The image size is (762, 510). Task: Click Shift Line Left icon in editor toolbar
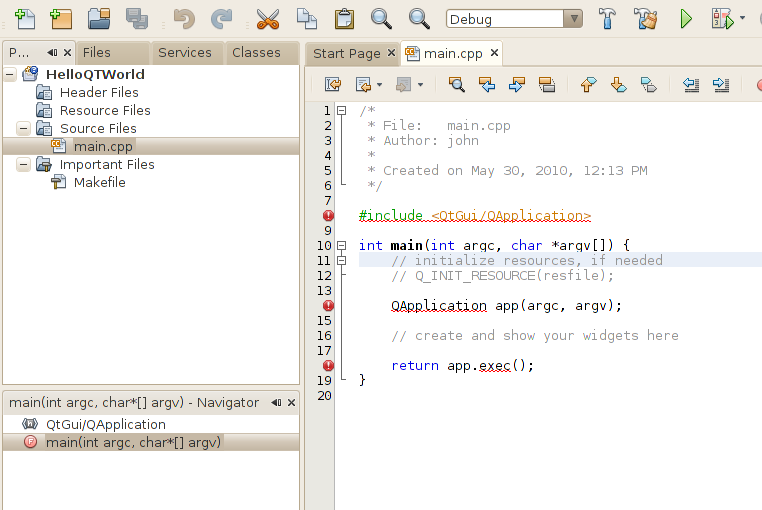(691, 85)
